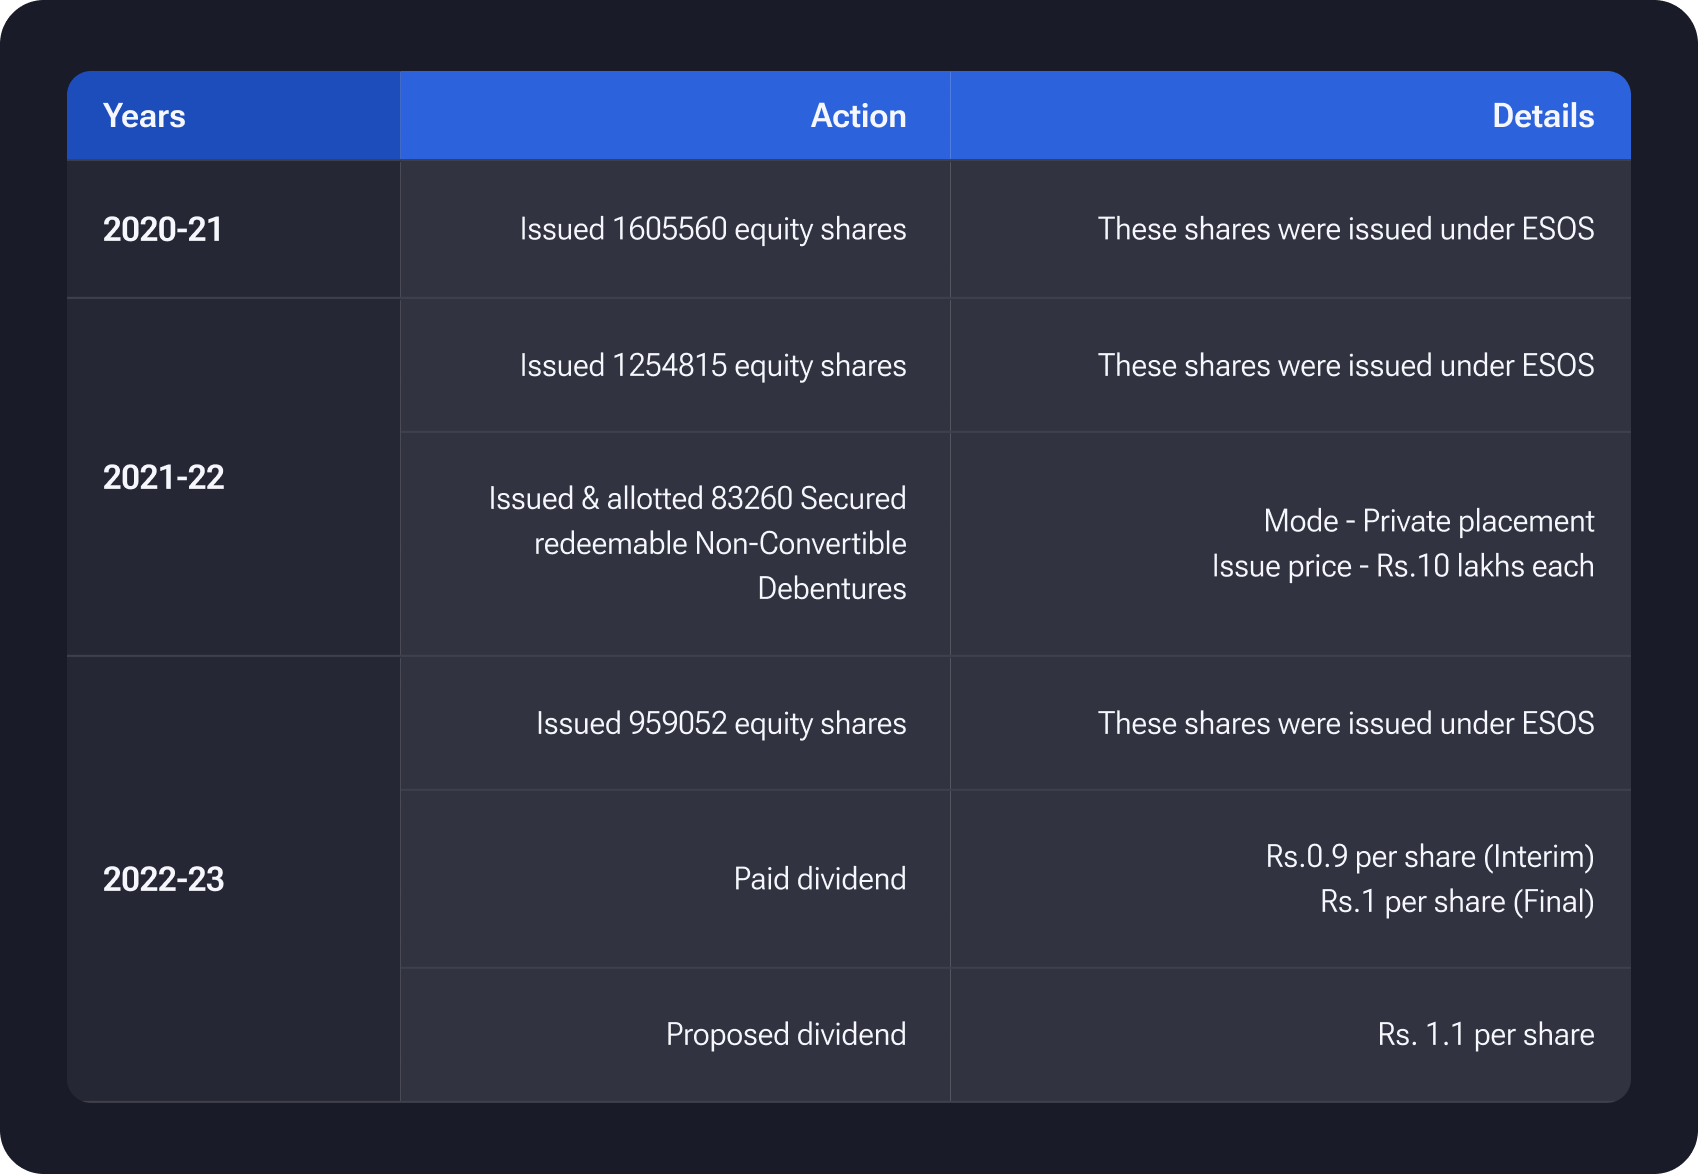1698x1174 pixels.
Task: Click 'Rs. 1.1 per share' cell
Action: 1485,1034
